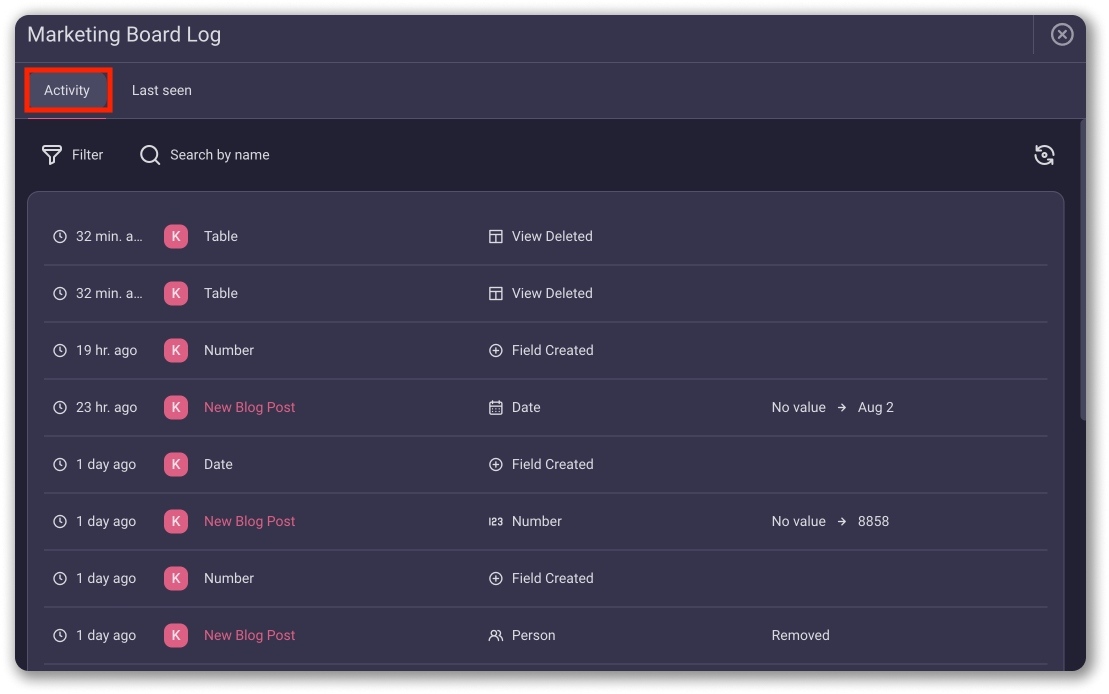
Task: Click the clock icon beside 23 hr. ago
Action: click(60, 407)
